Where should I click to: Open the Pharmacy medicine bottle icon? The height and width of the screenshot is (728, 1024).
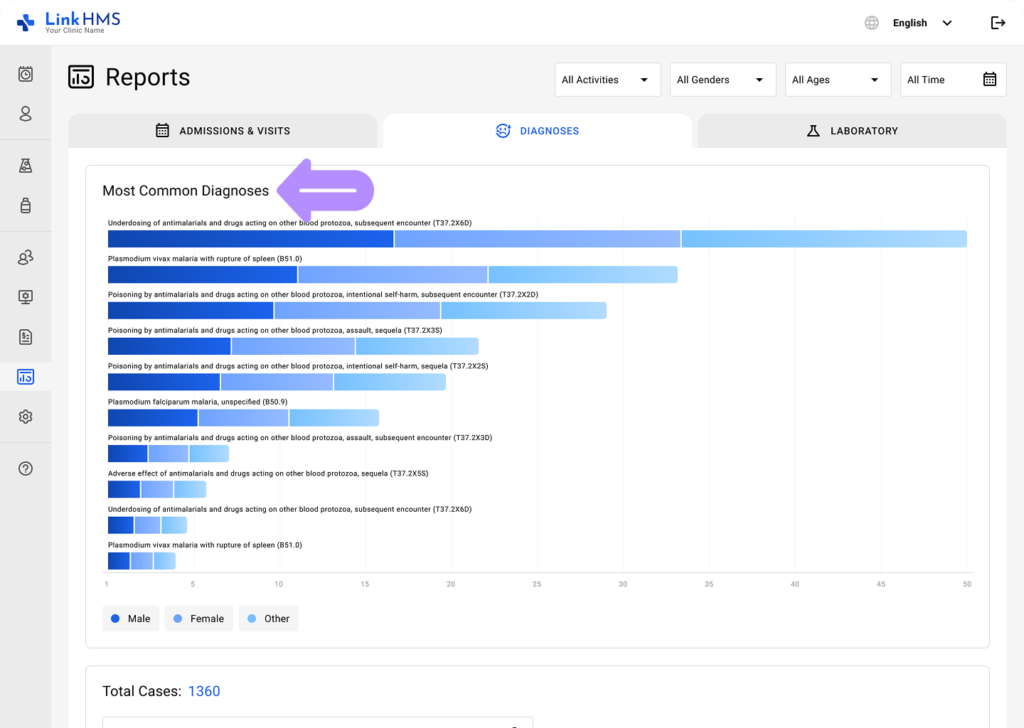25,205
